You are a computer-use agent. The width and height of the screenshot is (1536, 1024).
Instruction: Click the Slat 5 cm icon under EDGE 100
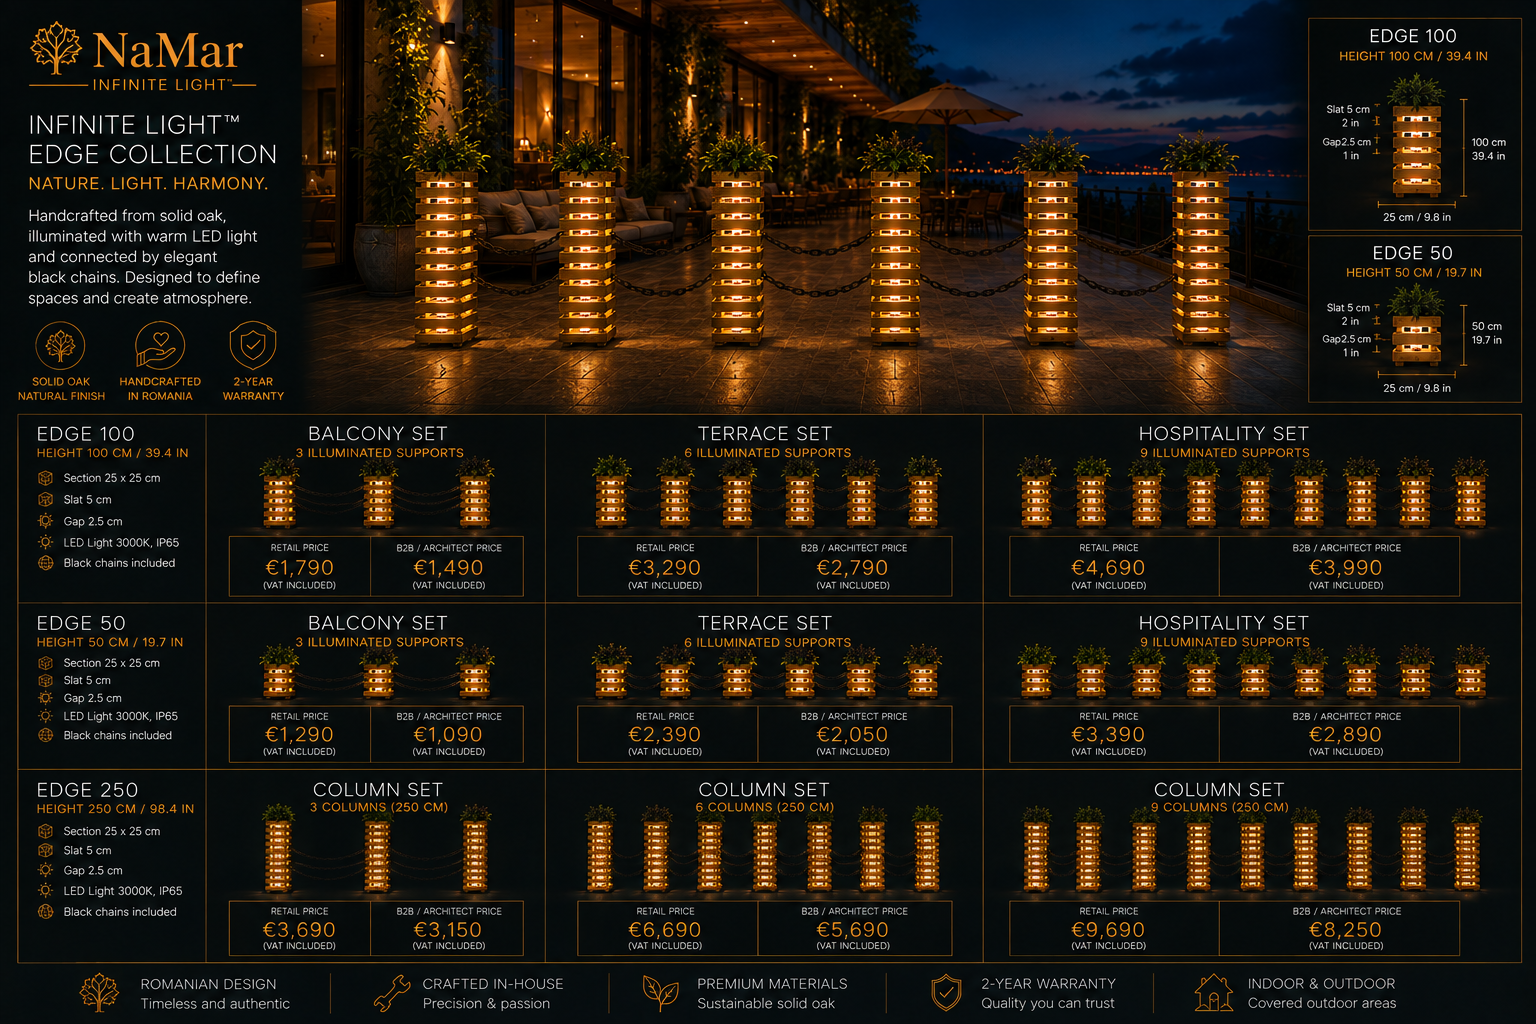coord(45,499)
